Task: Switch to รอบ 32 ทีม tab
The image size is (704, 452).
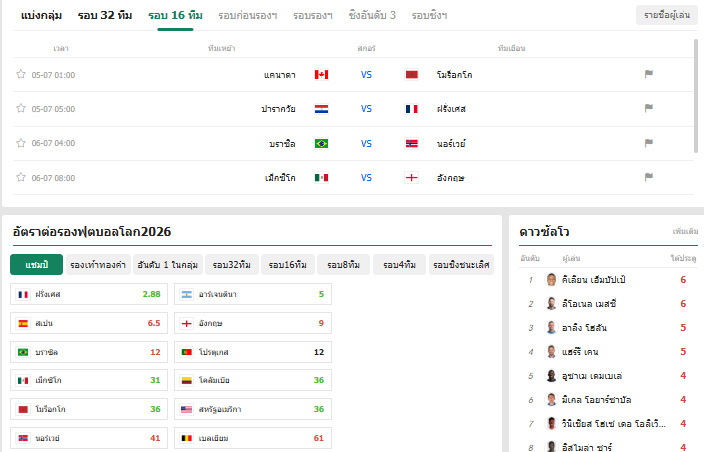Action: point(105,15)
